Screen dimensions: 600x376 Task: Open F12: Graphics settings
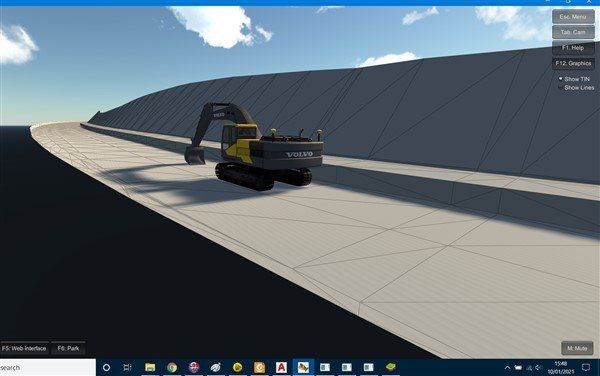click(x=573, y=63)
